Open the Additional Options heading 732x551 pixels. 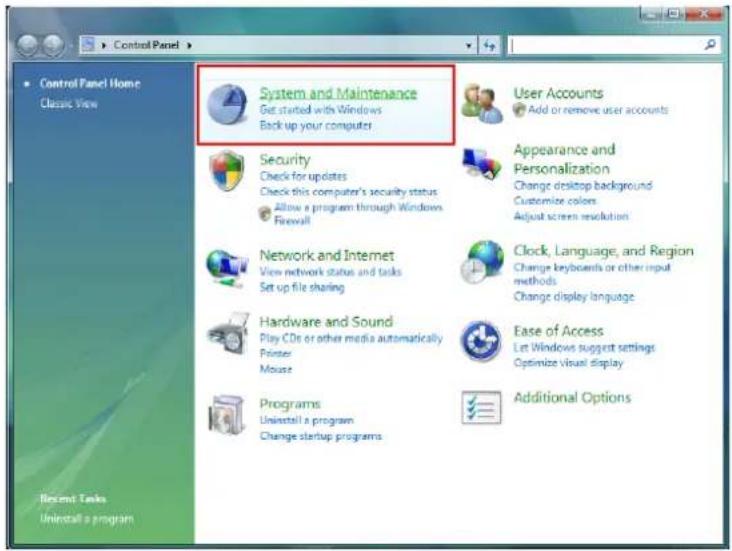coord(572,397)
